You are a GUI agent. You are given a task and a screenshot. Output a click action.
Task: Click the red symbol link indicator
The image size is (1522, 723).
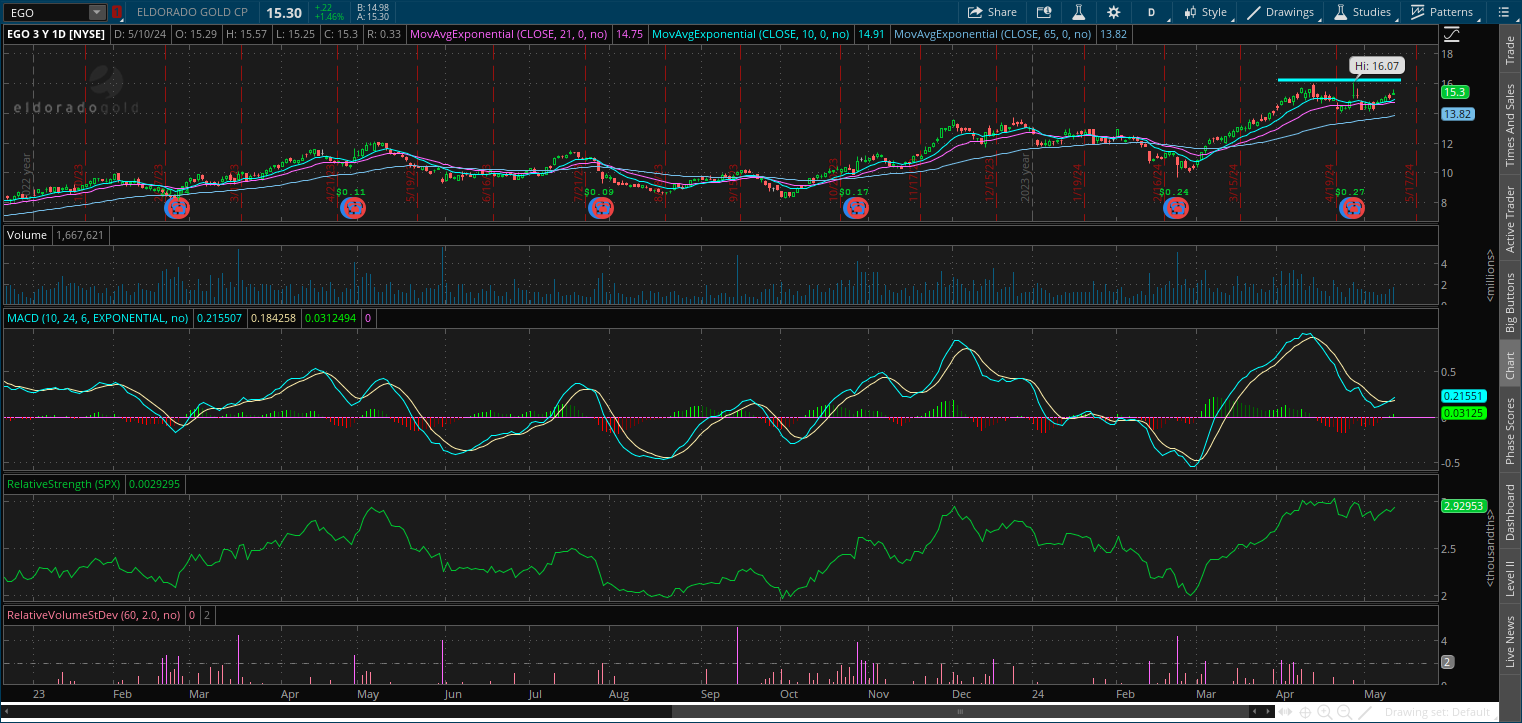(x=116, y=12)
